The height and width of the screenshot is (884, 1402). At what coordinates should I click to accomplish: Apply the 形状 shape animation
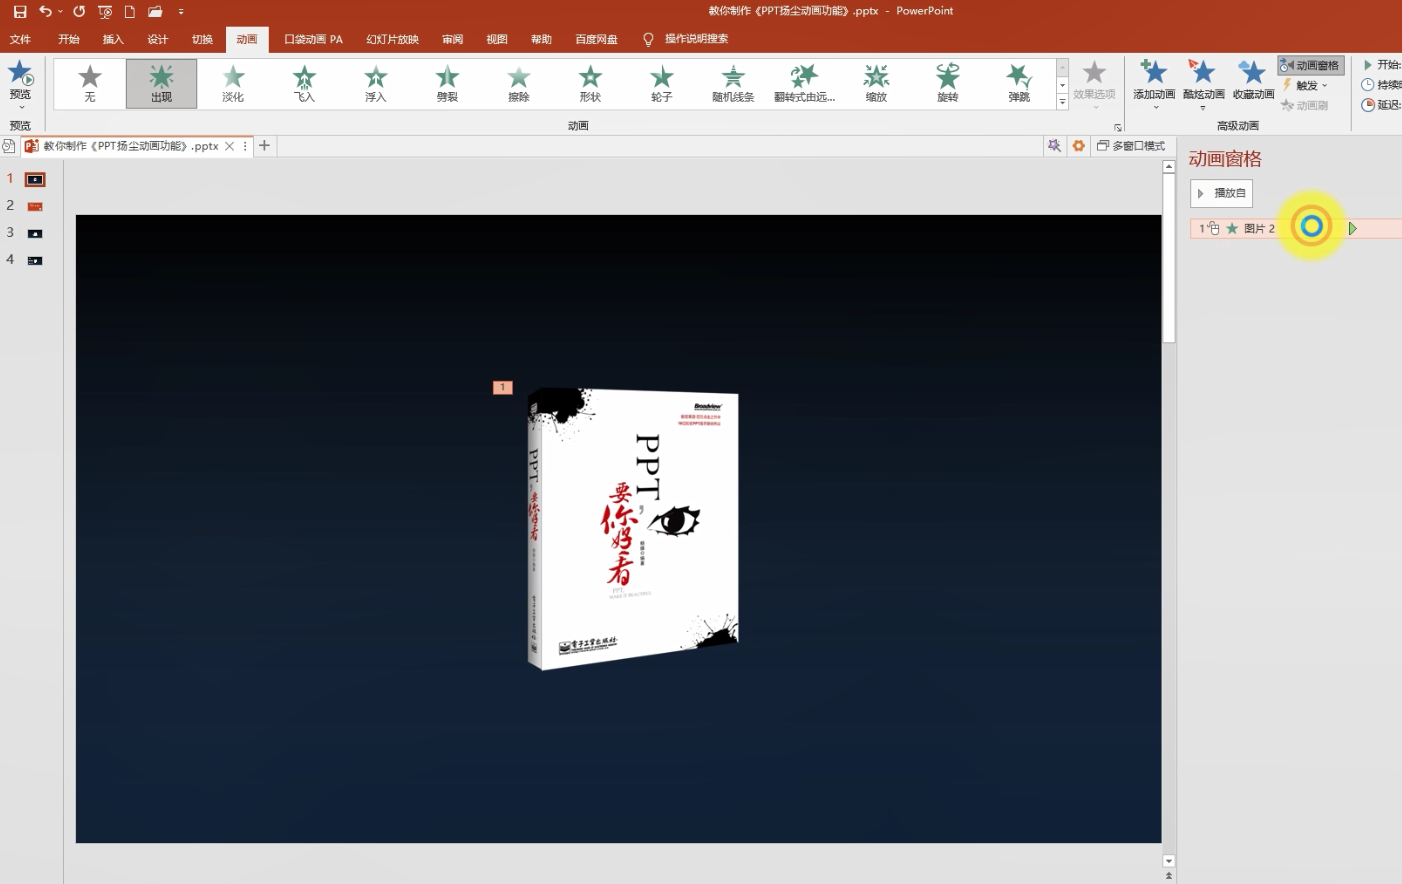coord(590,84)
